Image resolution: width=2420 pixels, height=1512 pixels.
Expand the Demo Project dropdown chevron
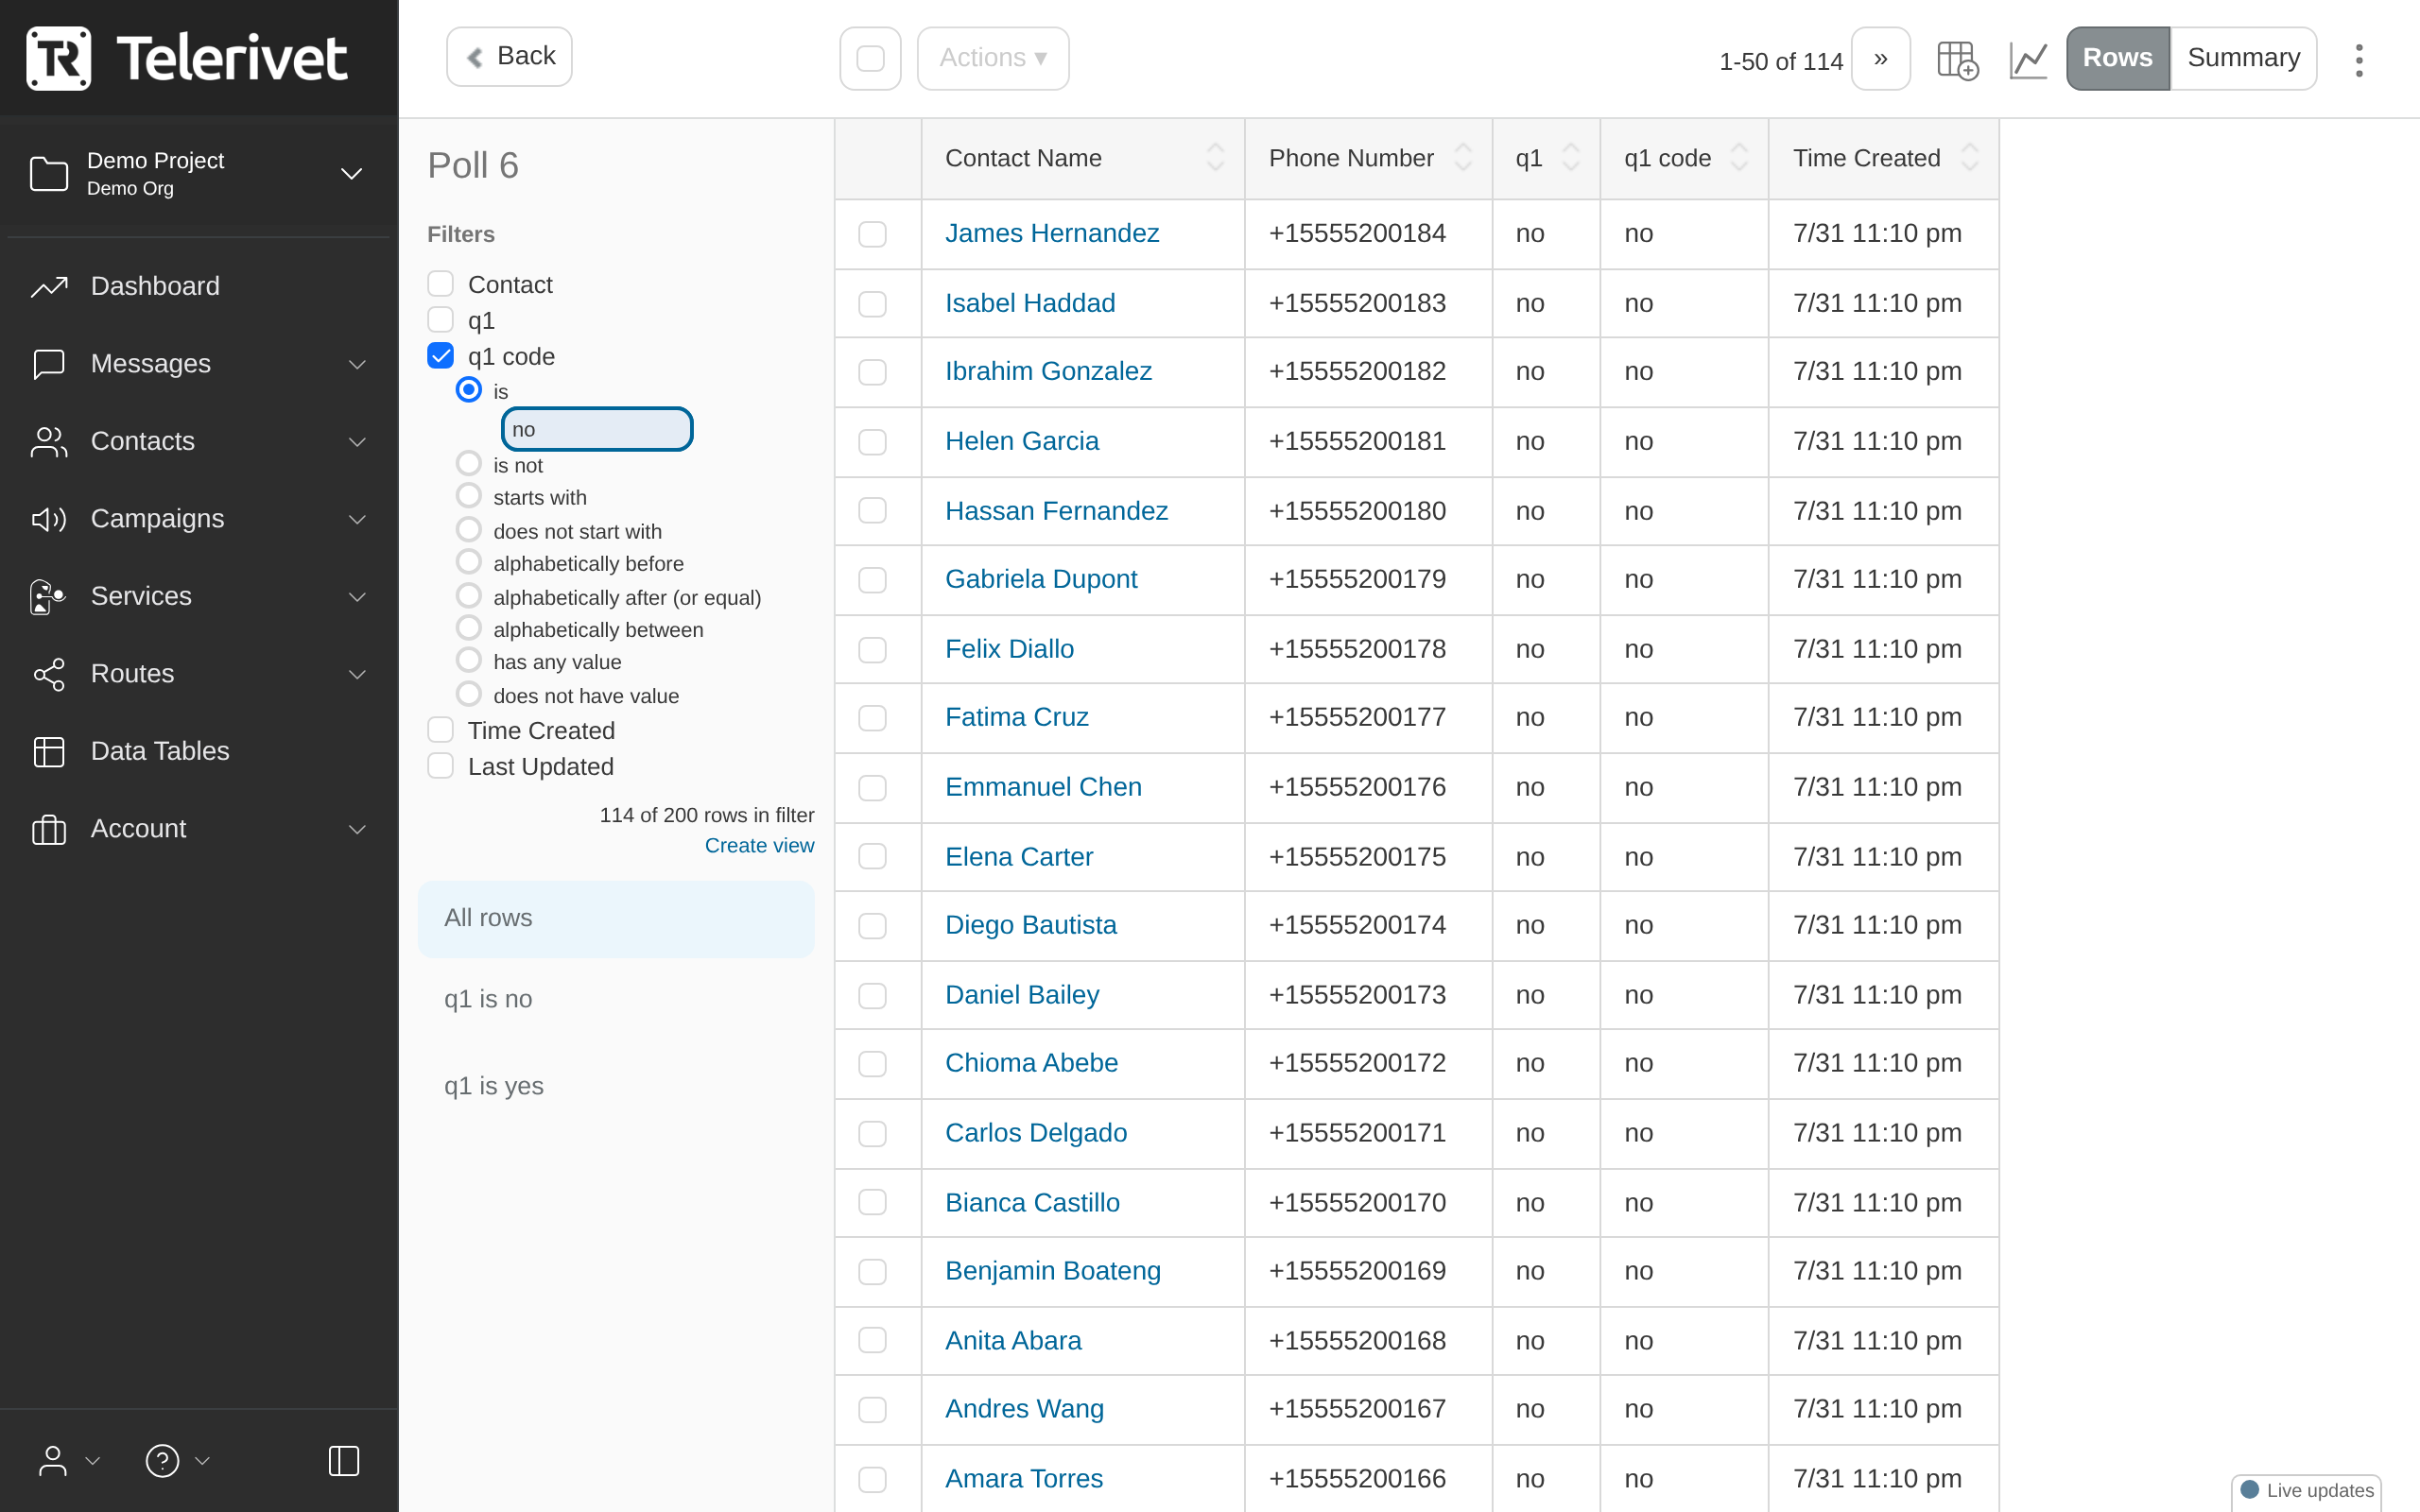tap(351, 174)
